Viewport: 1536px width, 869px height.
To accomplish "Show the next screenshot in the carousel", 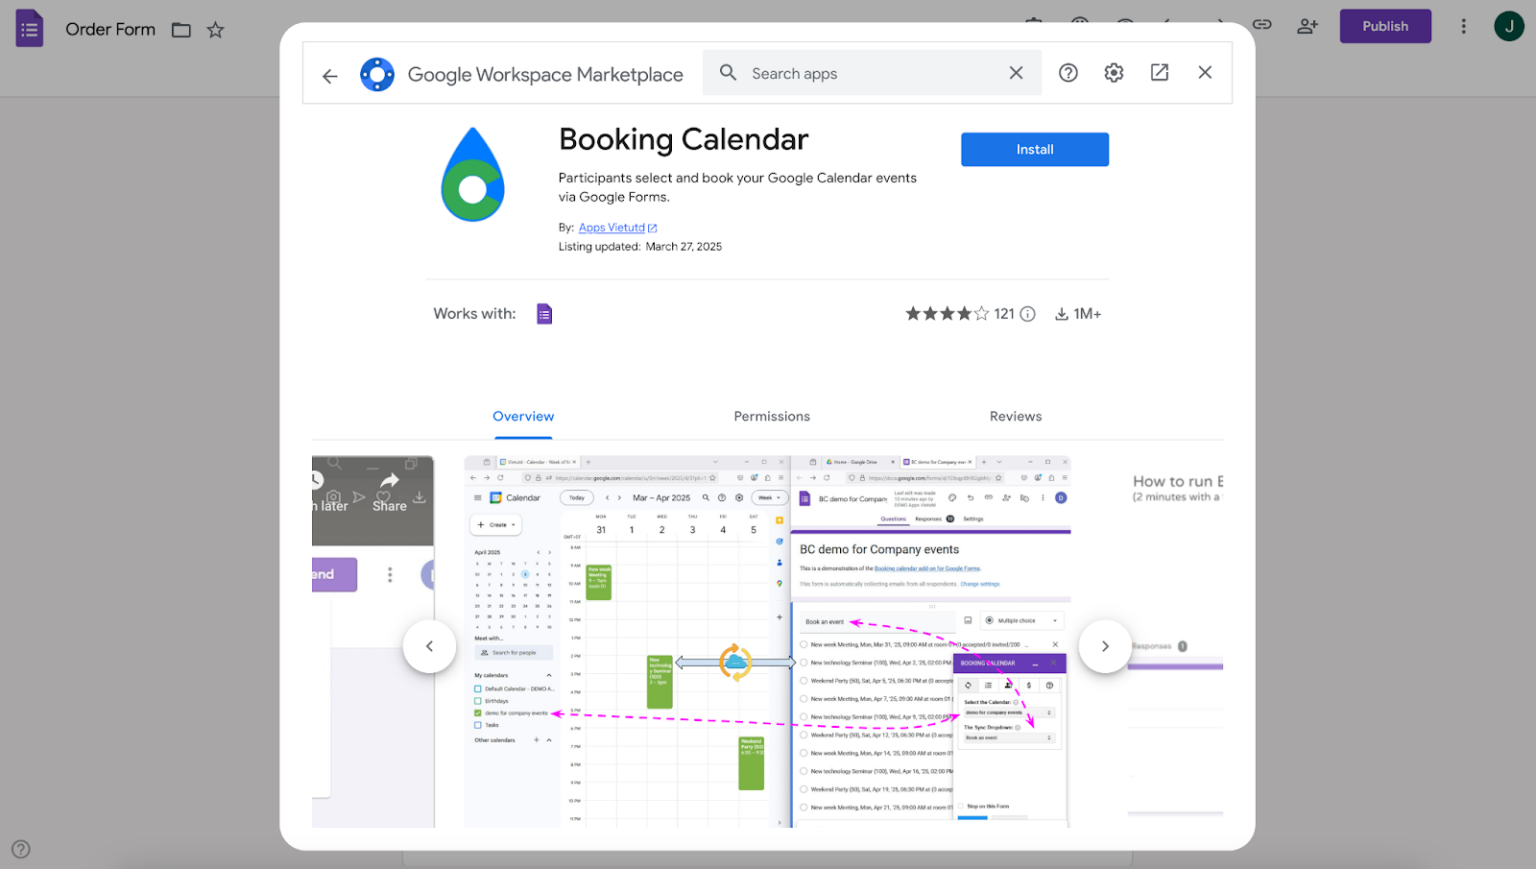I will pyautogui.click(x=1104, y=646).
